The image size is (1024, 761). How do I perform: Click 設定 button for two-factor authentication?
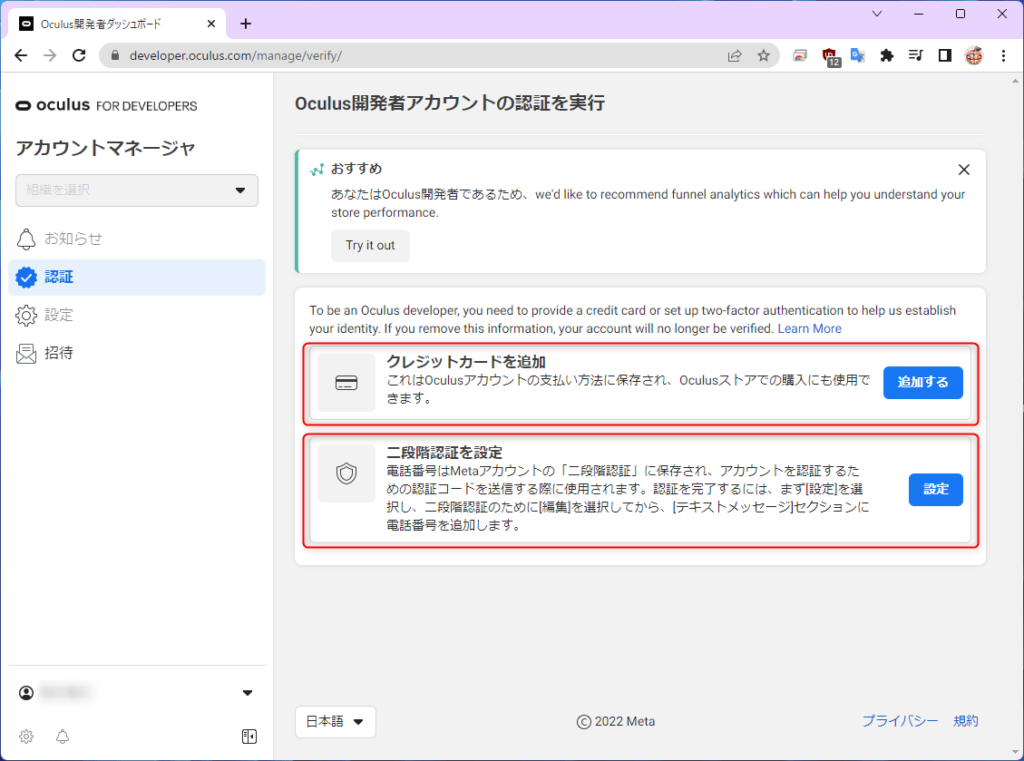point(935,489)
